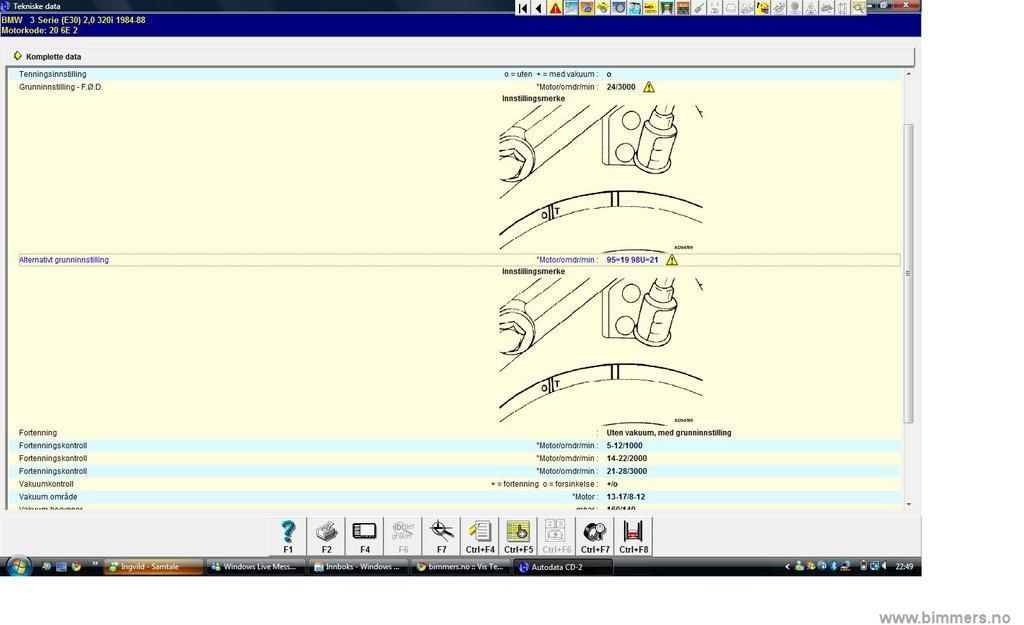Select the Alternativt grunninnstilling row
Image resolution: width=1024 pixels, height=625 pixels.
[459, 260]
